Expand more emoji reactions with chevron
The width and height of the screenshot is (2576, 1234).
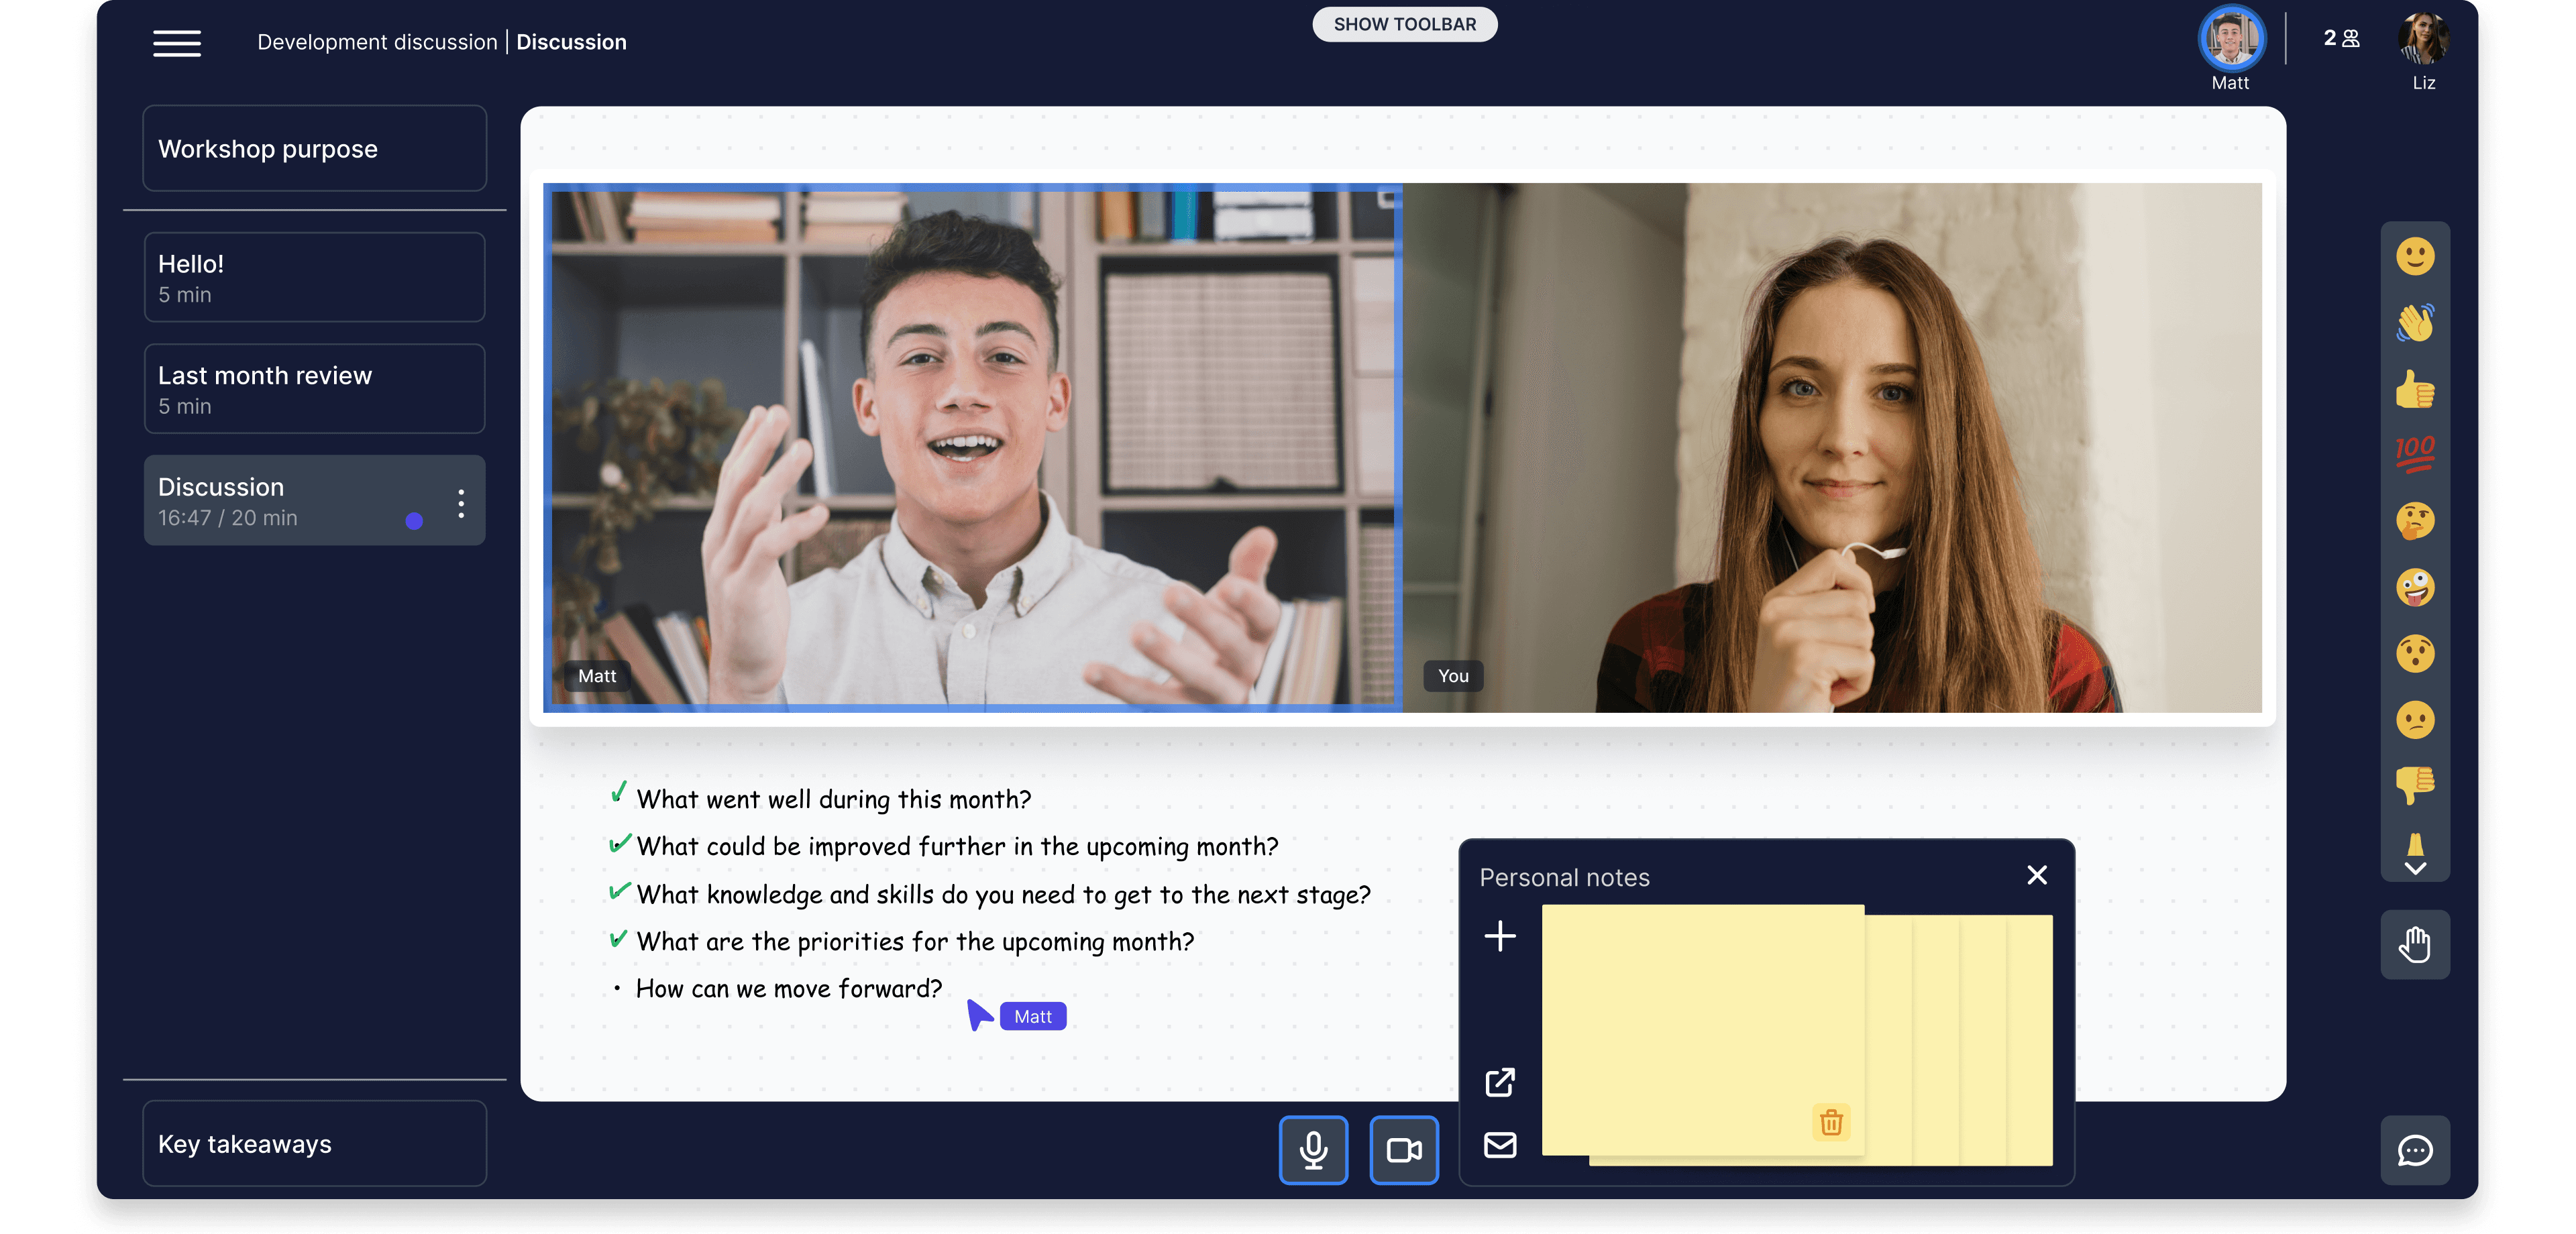tap(2414, 868)
